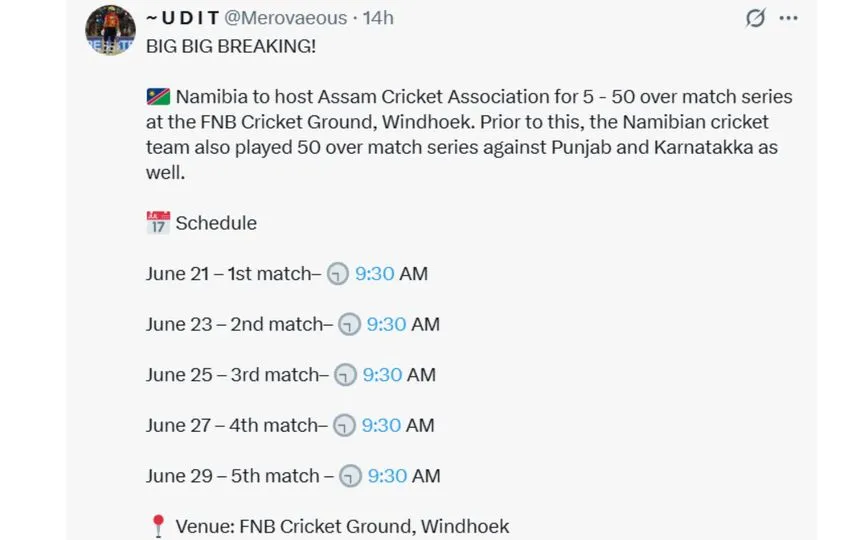Screen dimensions: 864x540
Task: Click the clock icon for 5th match
Action: pos(350,476)
